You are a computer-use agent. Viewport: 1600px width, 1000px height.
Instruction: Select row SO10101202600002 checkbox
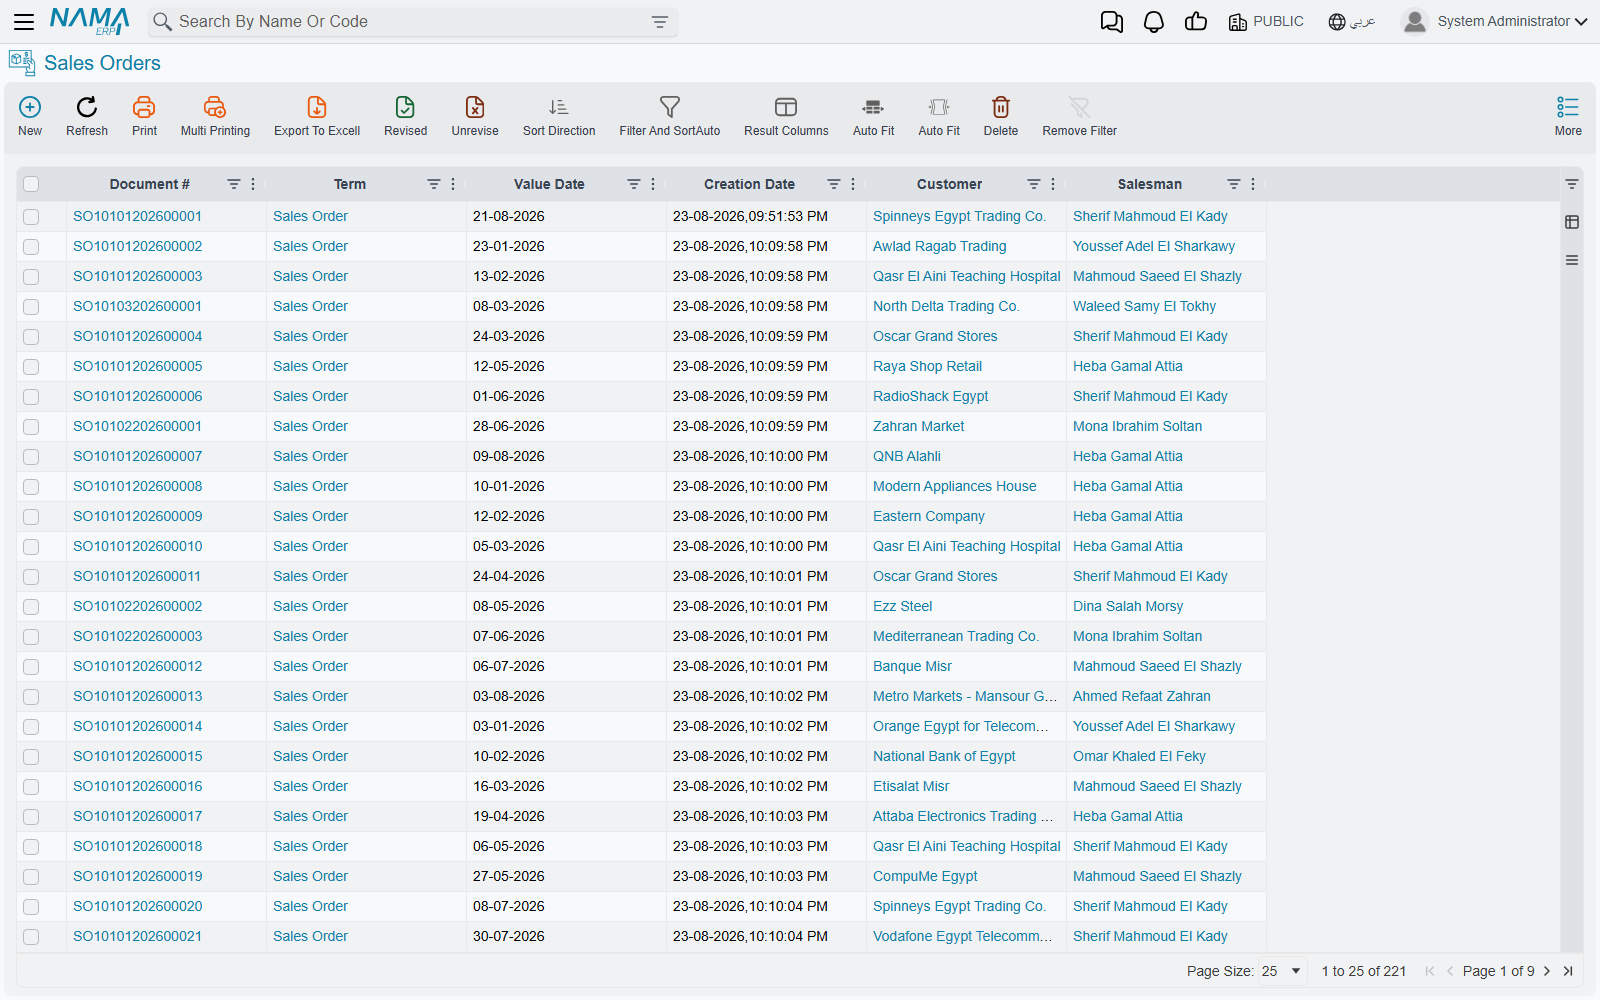coord(31,247)
